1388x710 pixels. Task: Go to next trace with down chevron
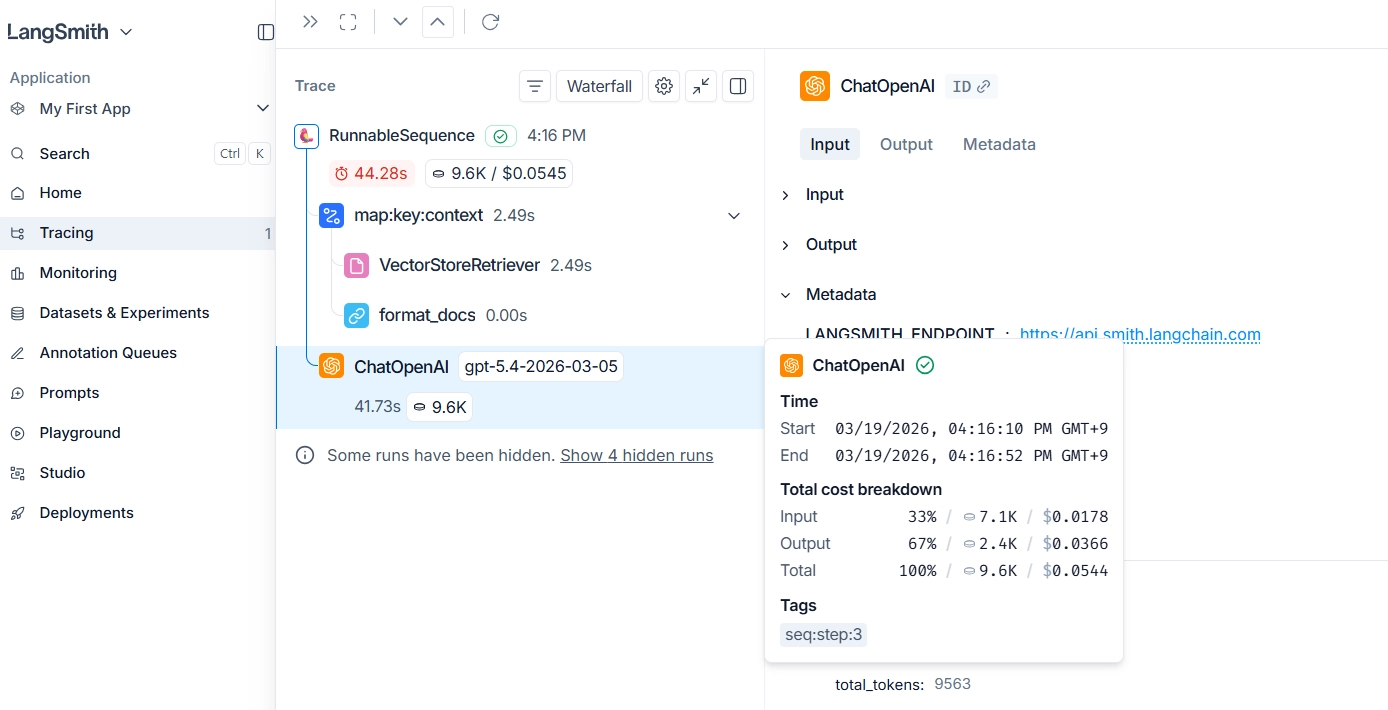click(400, 21)
